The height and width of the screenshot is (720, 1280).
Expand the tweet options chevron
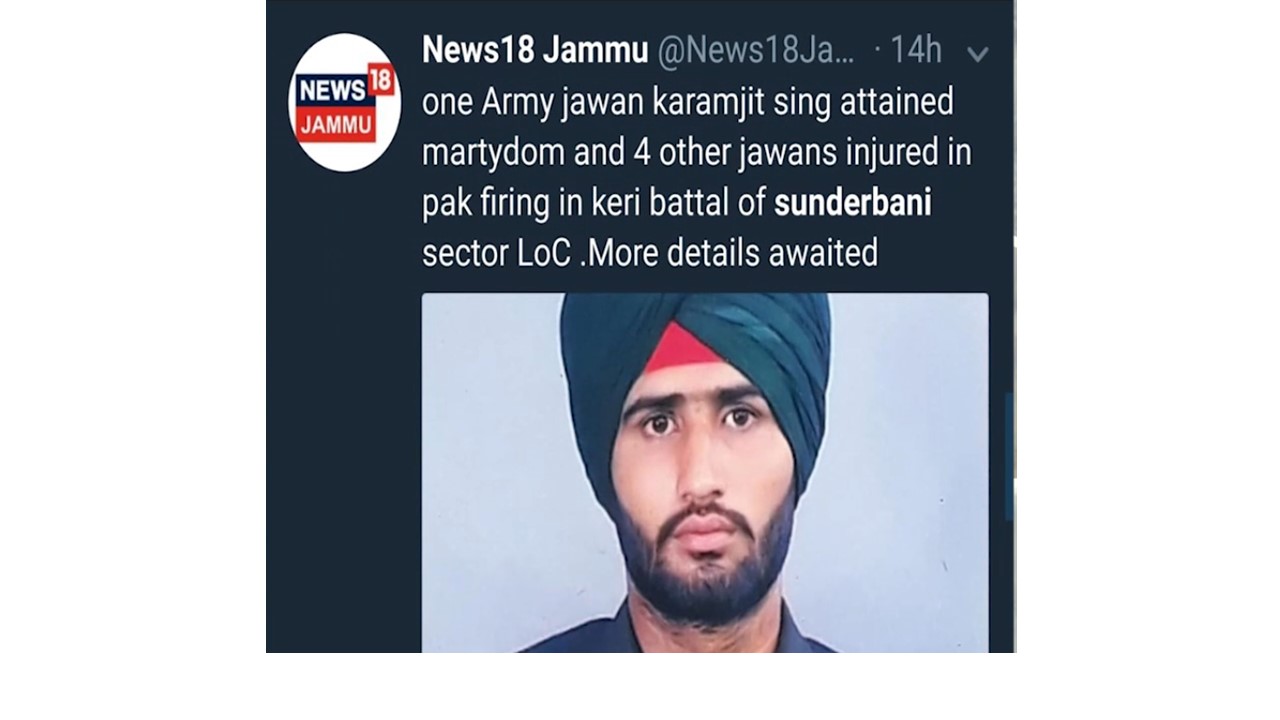978,54
